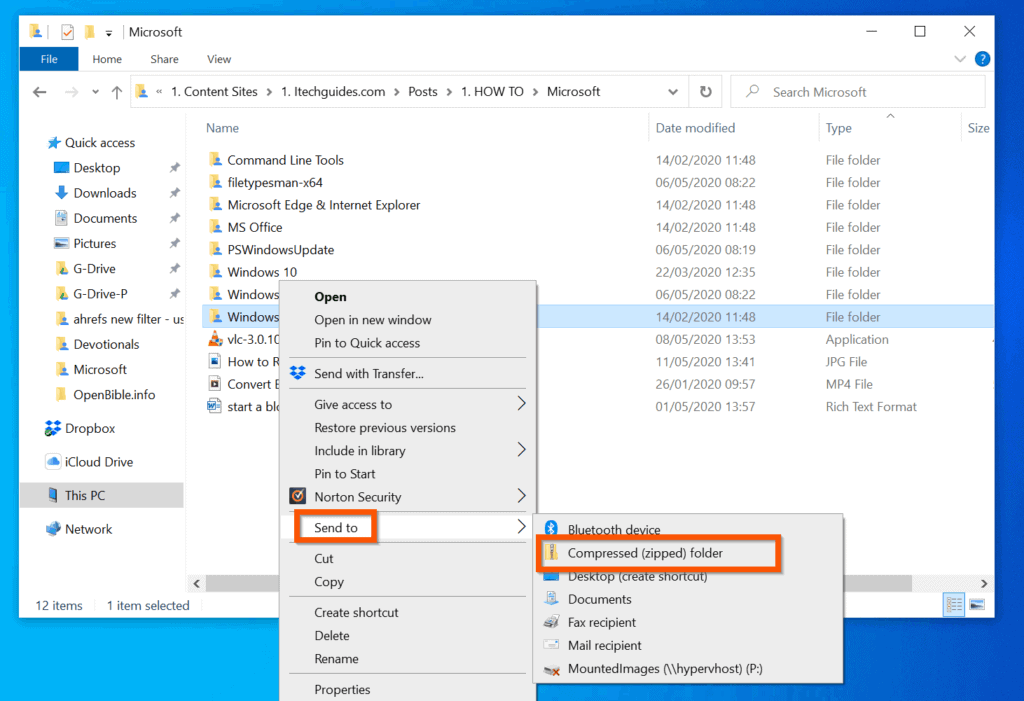The height and width of the screenshot is (701, 1024).
Task: Click the Network icon in the sidebar
Action: [53, 529]
